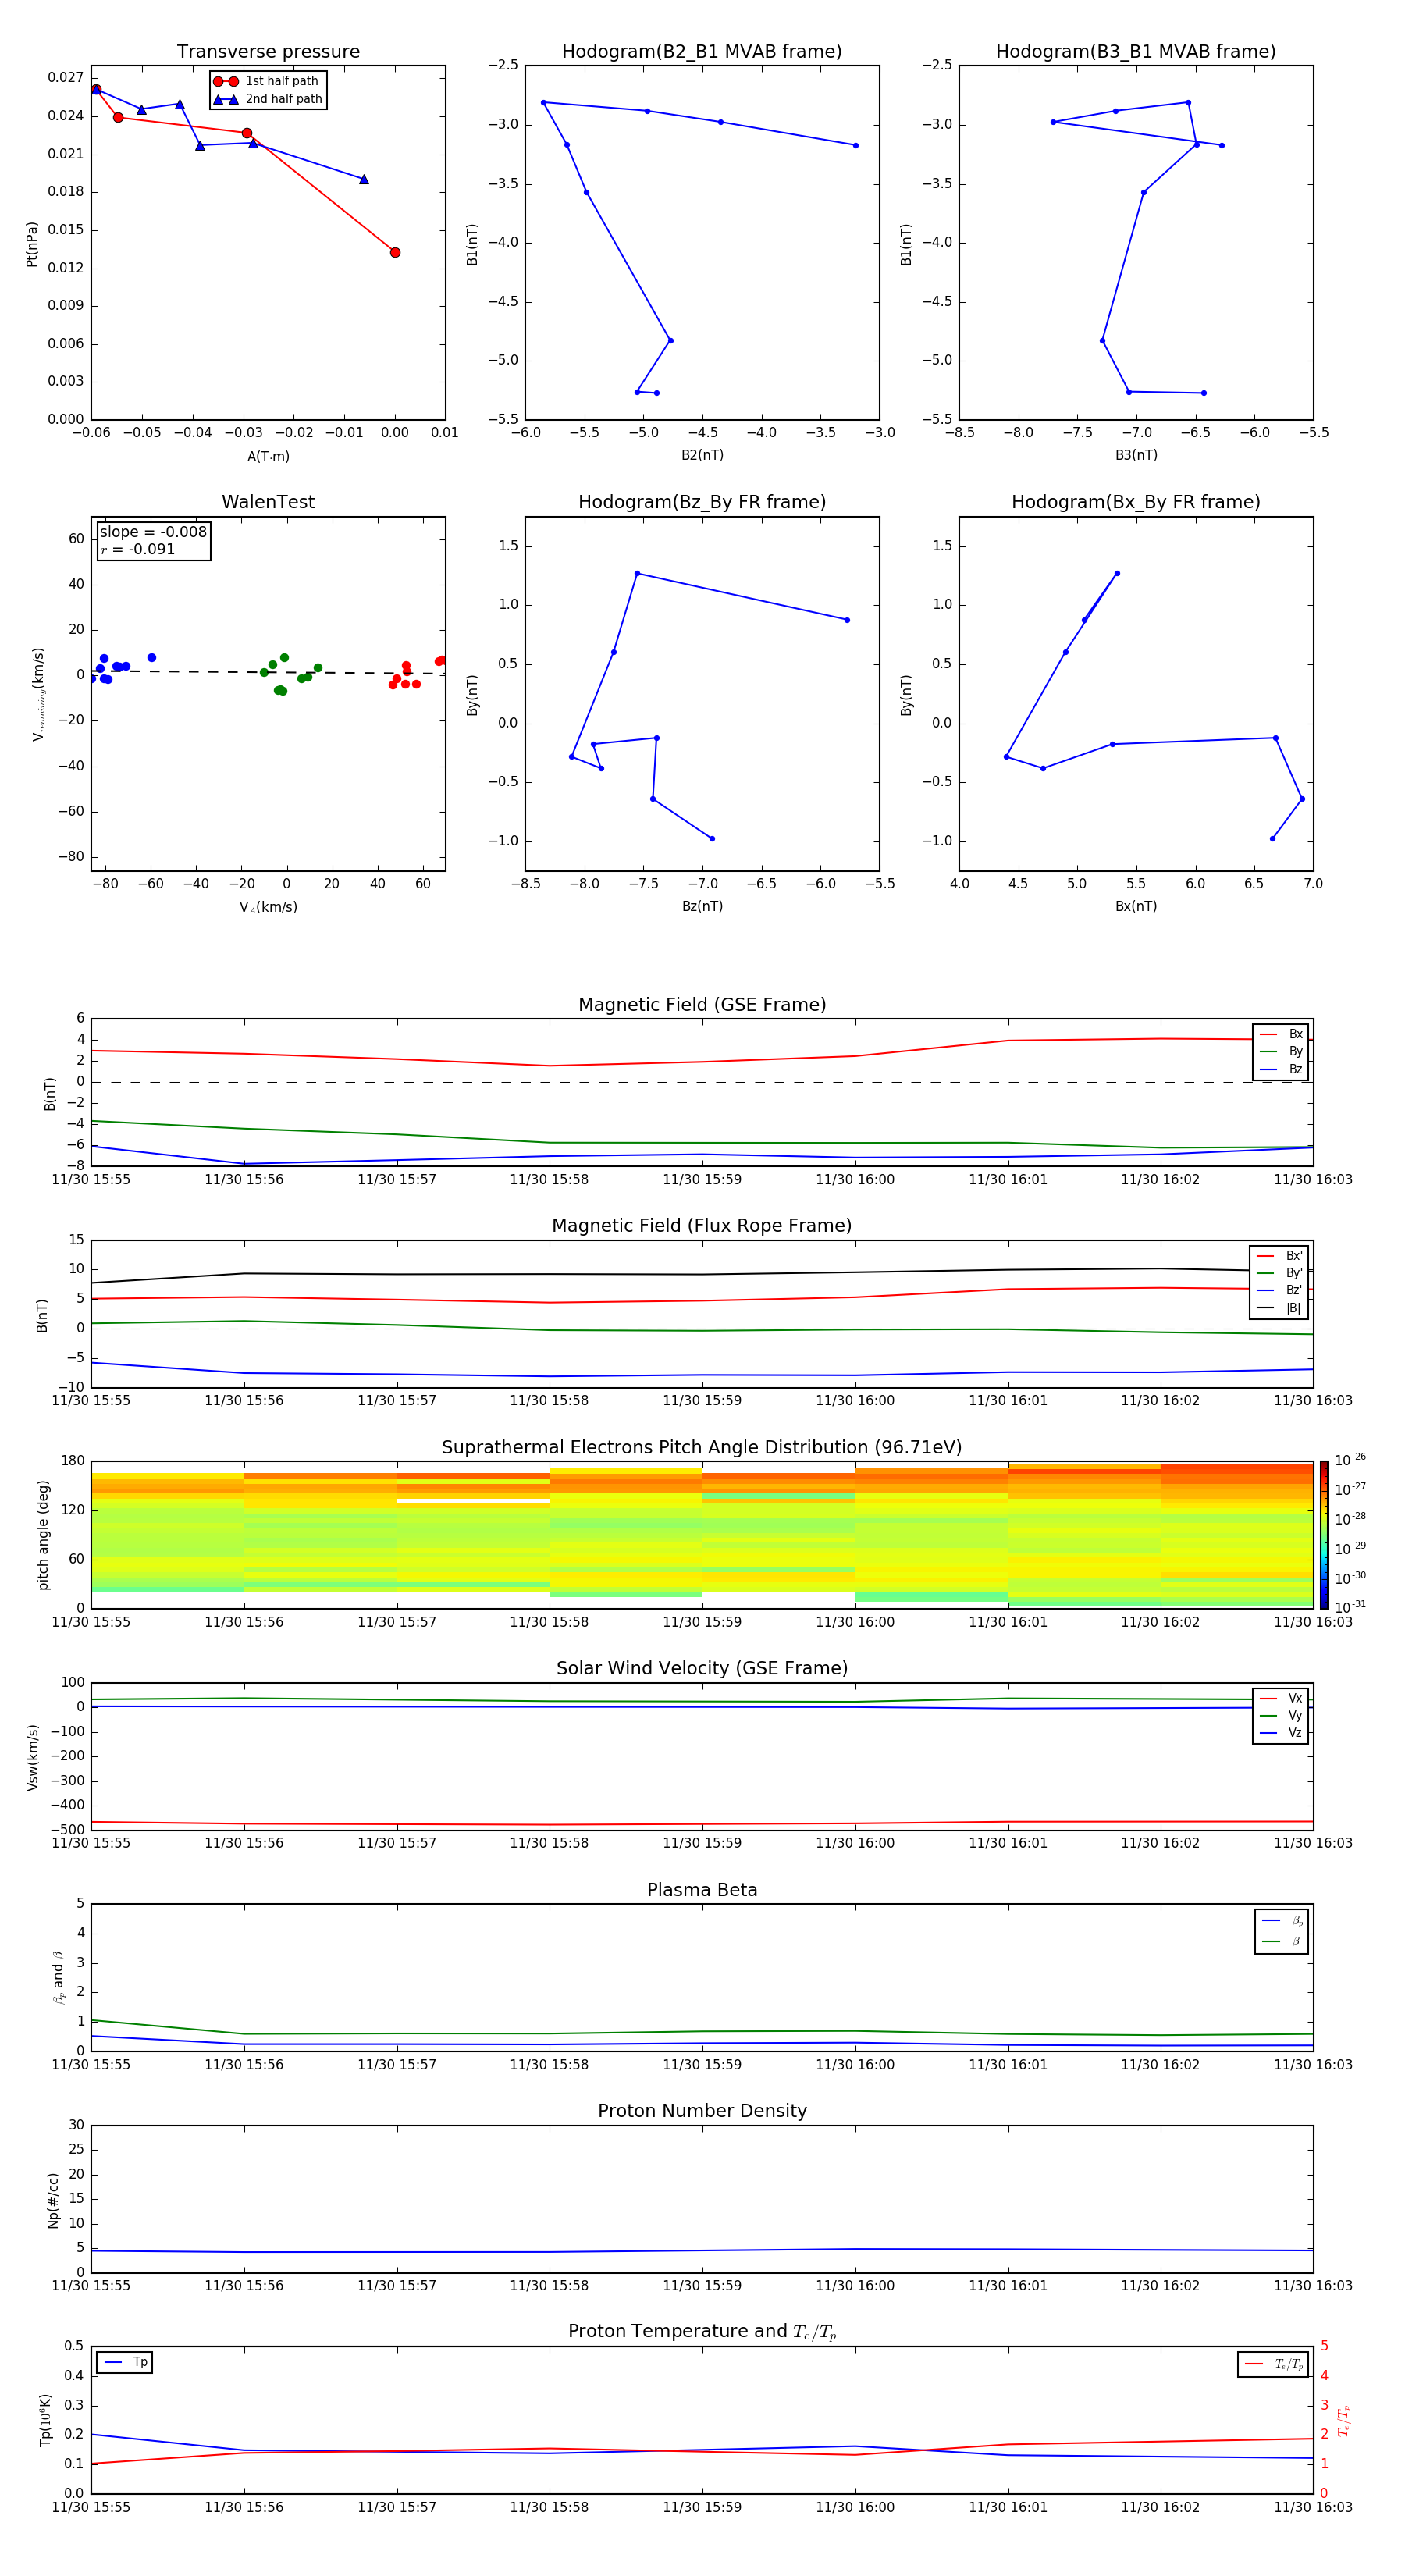Click the 'pitch angle (deg)' axis label
The height and width of the screenshot is (2576, 1405).
coord(43,1534)
